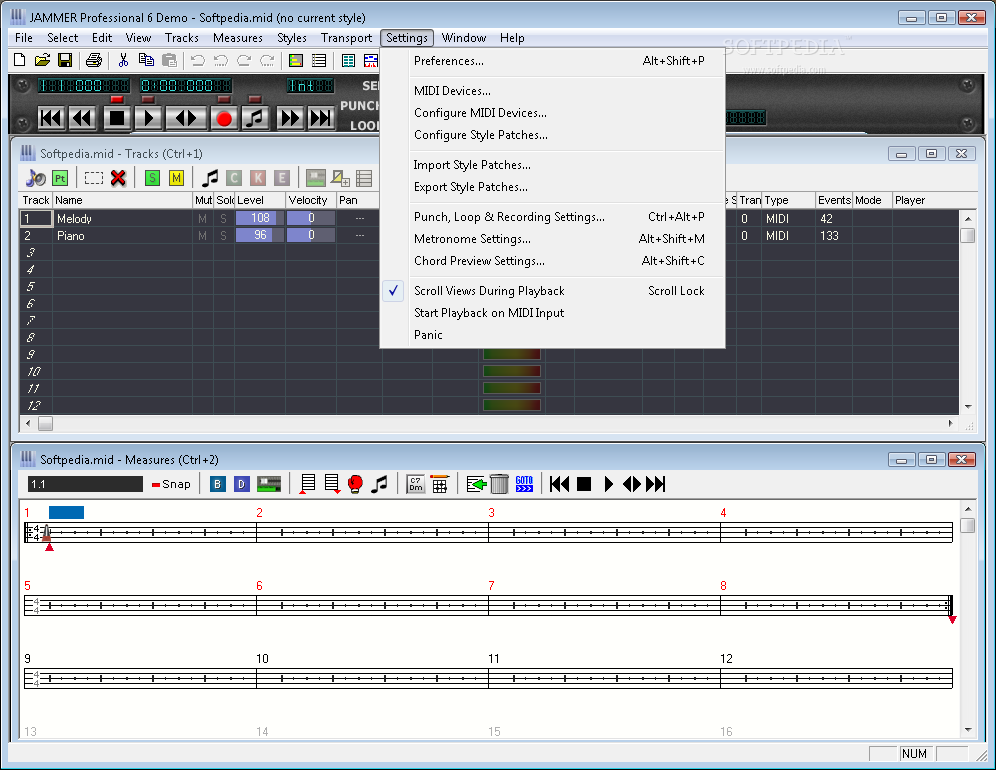Jump to end in main transport panel
Viewport: 996px width, 770px height.
point(321,118)
